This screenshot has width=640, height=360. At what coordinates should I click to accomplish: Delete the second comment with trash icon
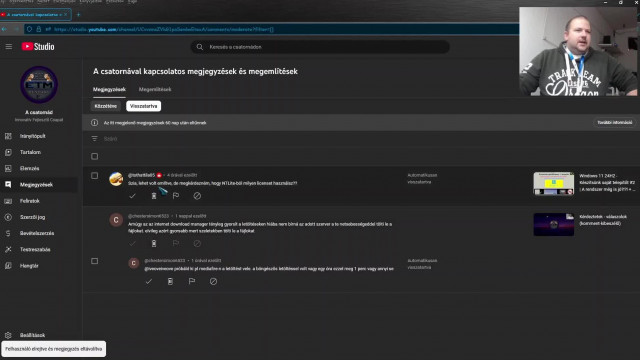[x=154, y=243]
